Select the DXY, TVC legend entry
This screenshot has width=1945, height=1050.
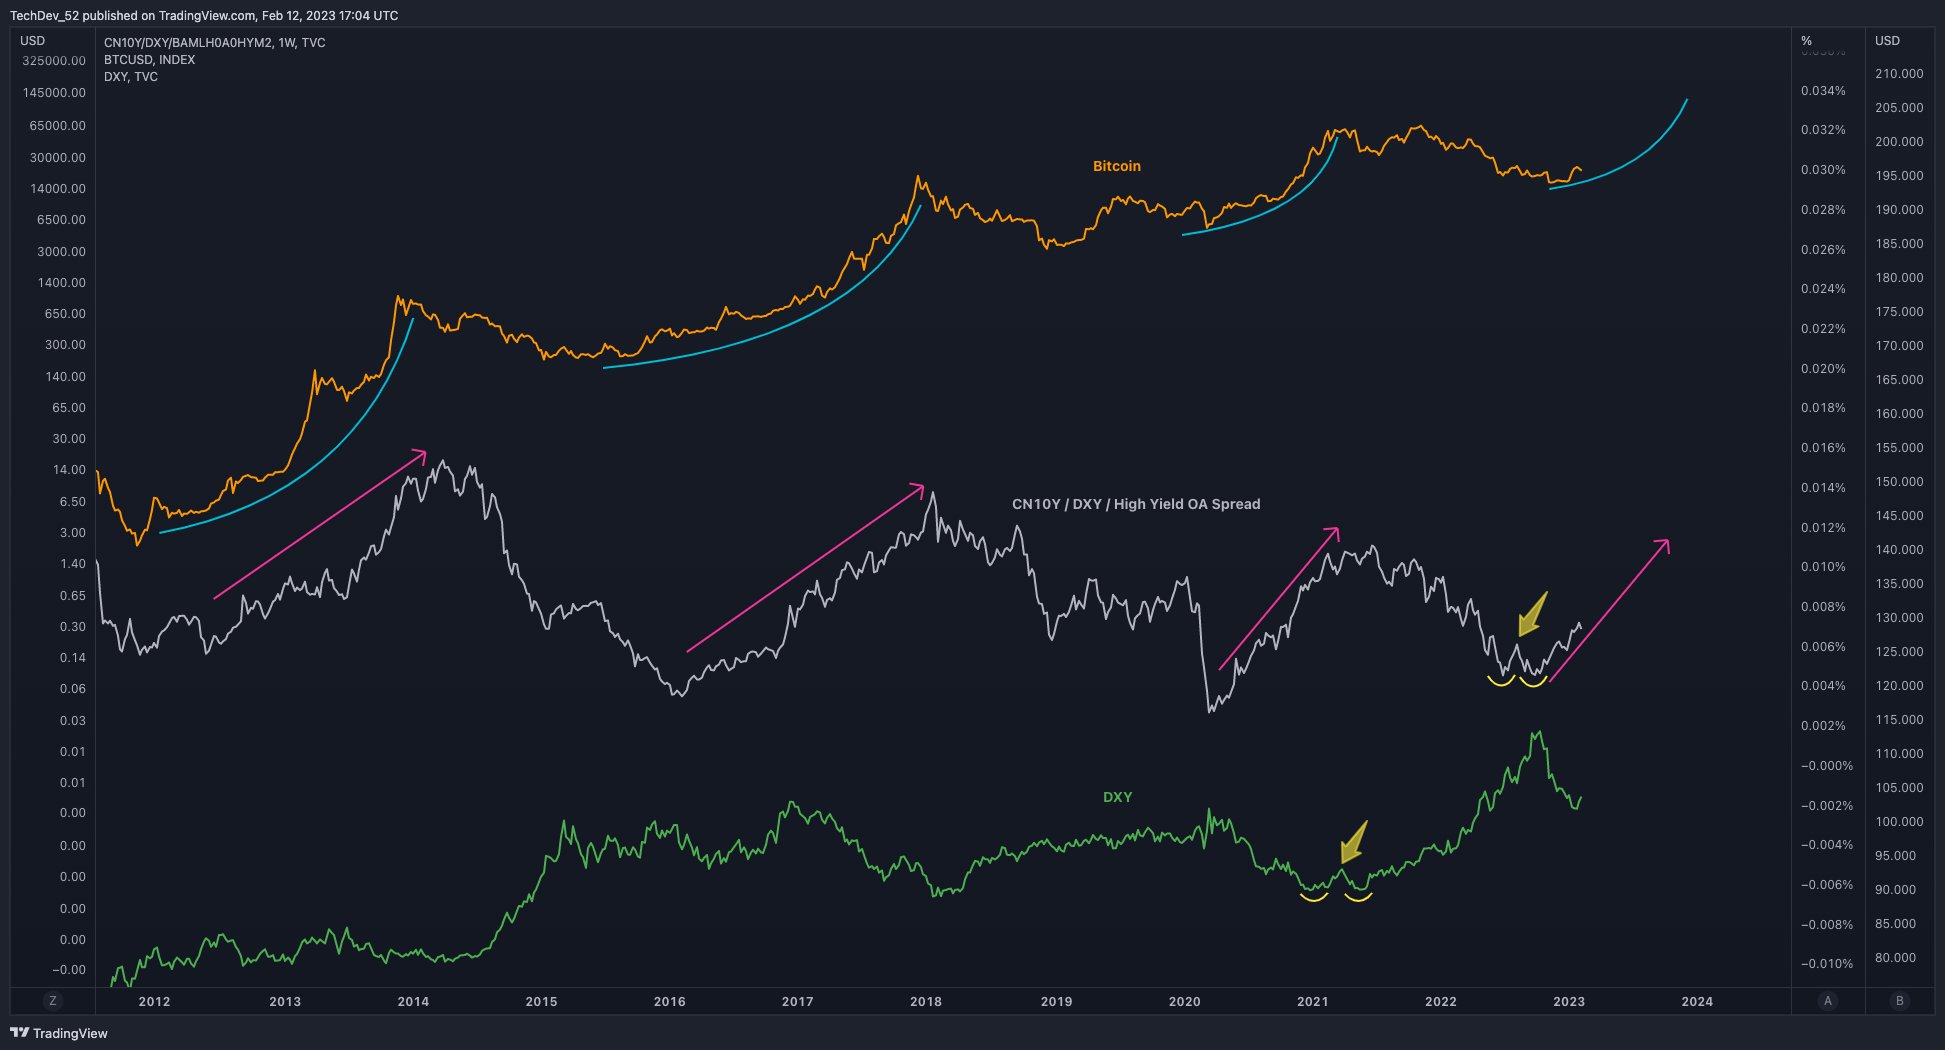(x=131, y=77)
